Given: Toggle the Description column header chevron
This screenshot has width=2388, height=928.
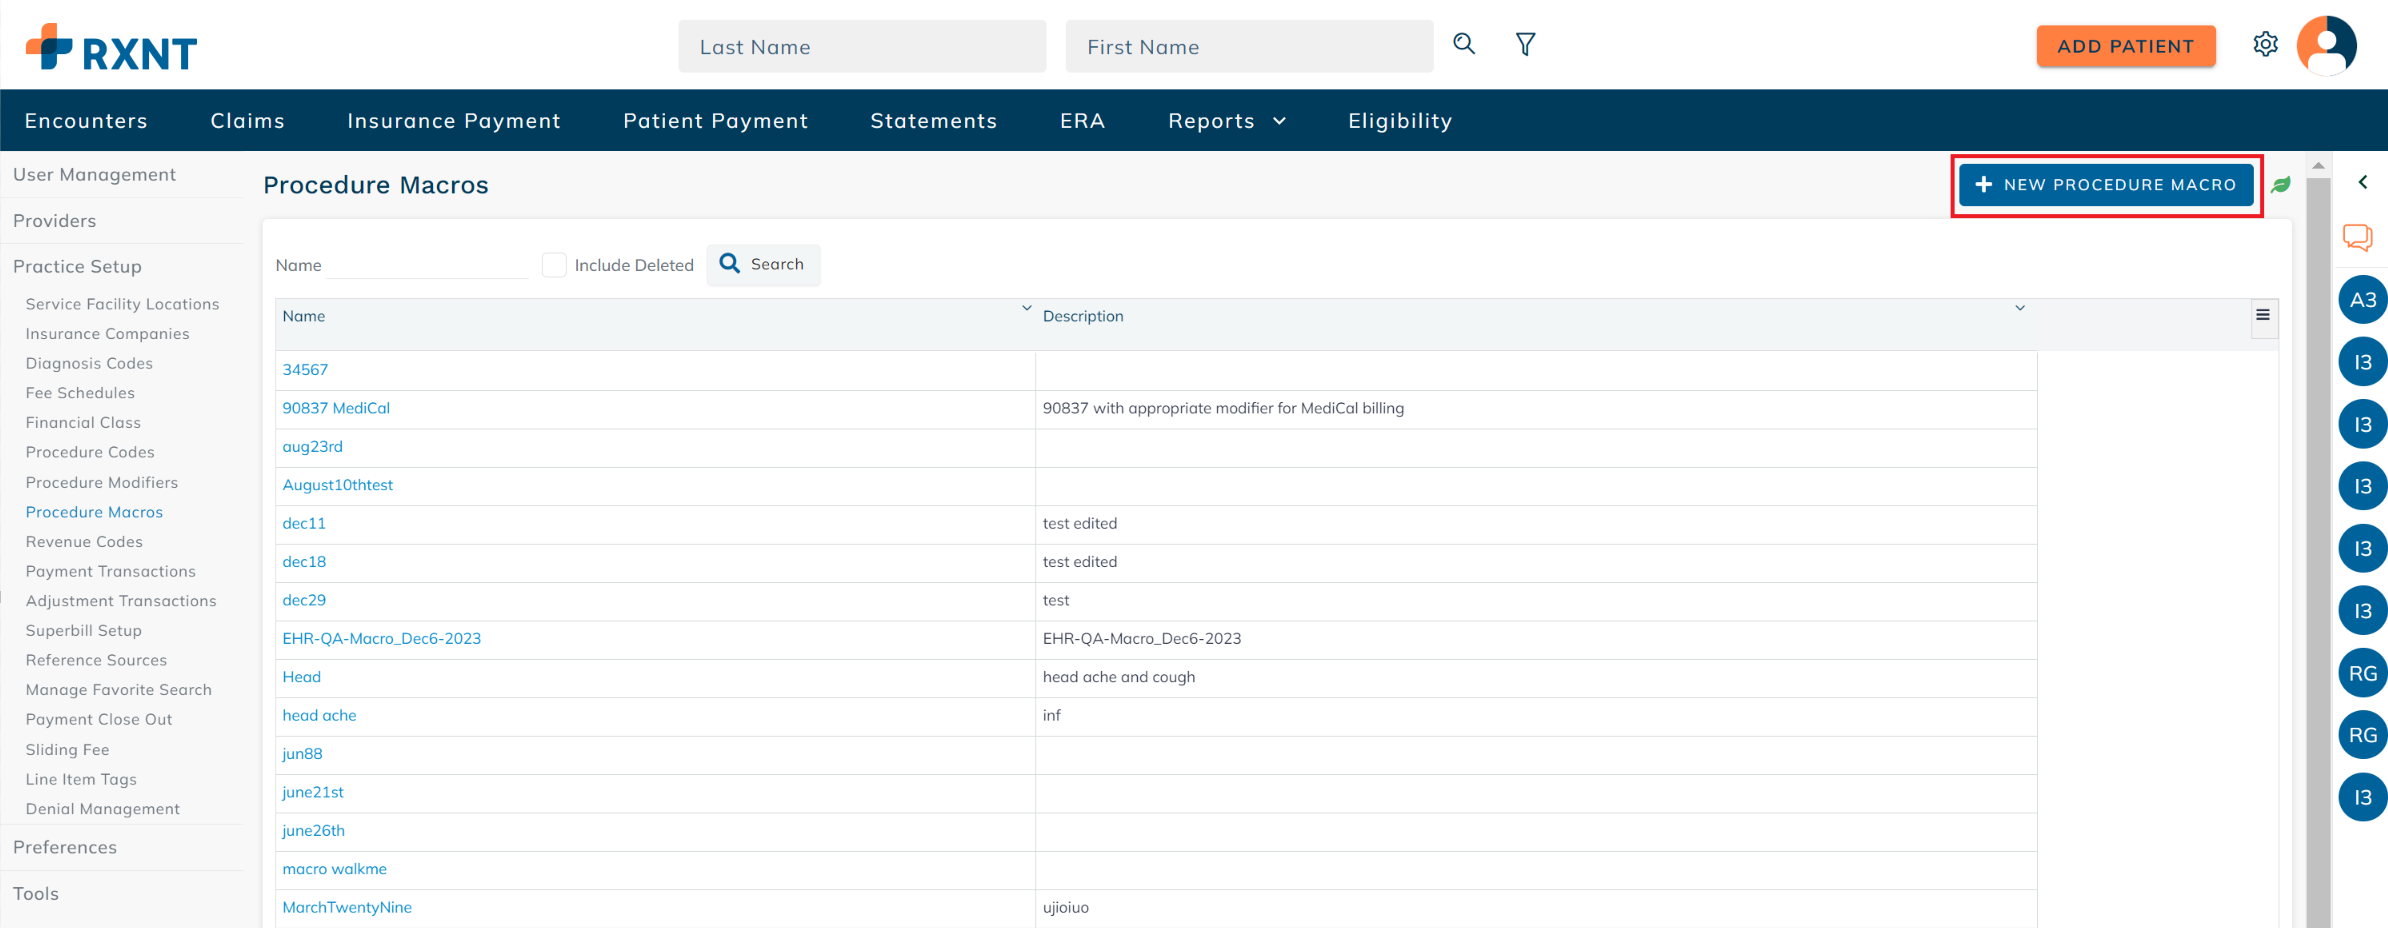Looking at the screenshot, I should 2021,308.
